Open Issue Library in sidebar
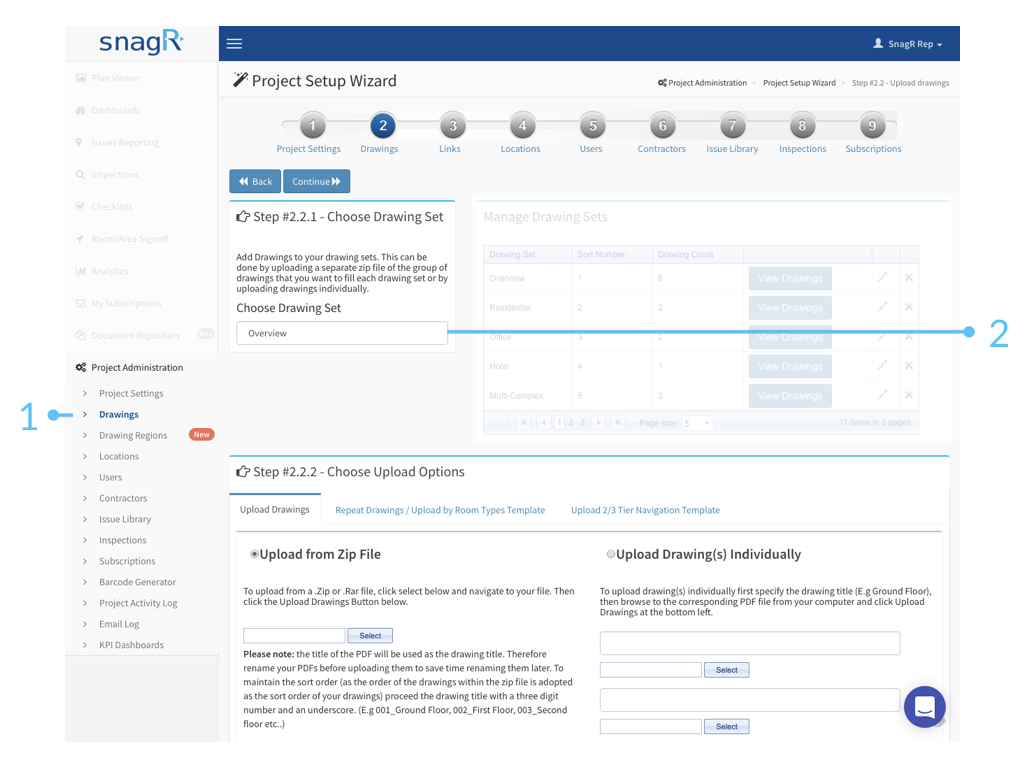Screen dimensions: 1024x768 [x=125, y=519]
